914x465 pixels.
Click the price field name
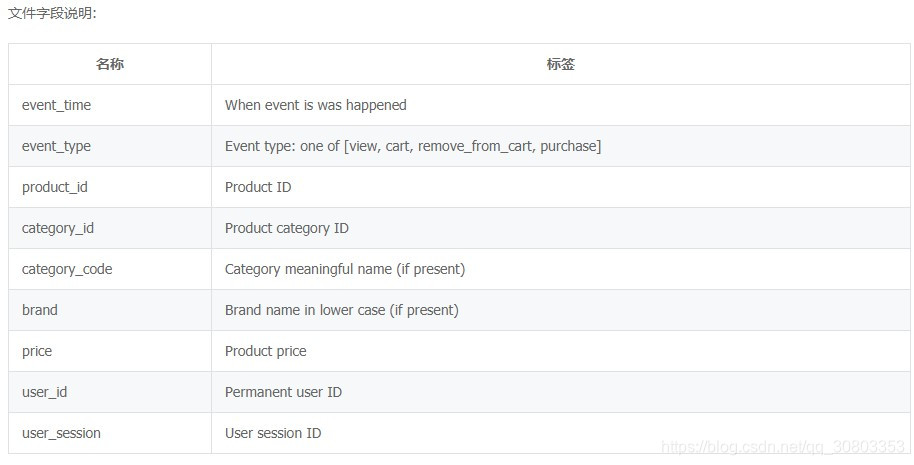click(37, 351)
